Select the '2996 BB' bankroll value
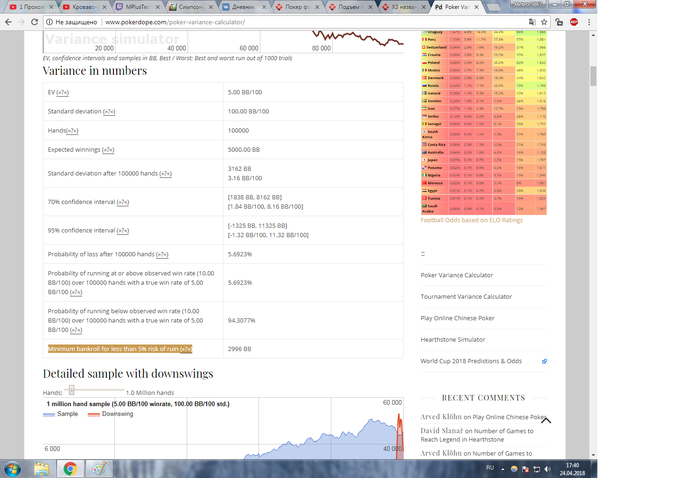Viewport: 700px width, 478px height. pyautogui.click(x=239, y=349)
